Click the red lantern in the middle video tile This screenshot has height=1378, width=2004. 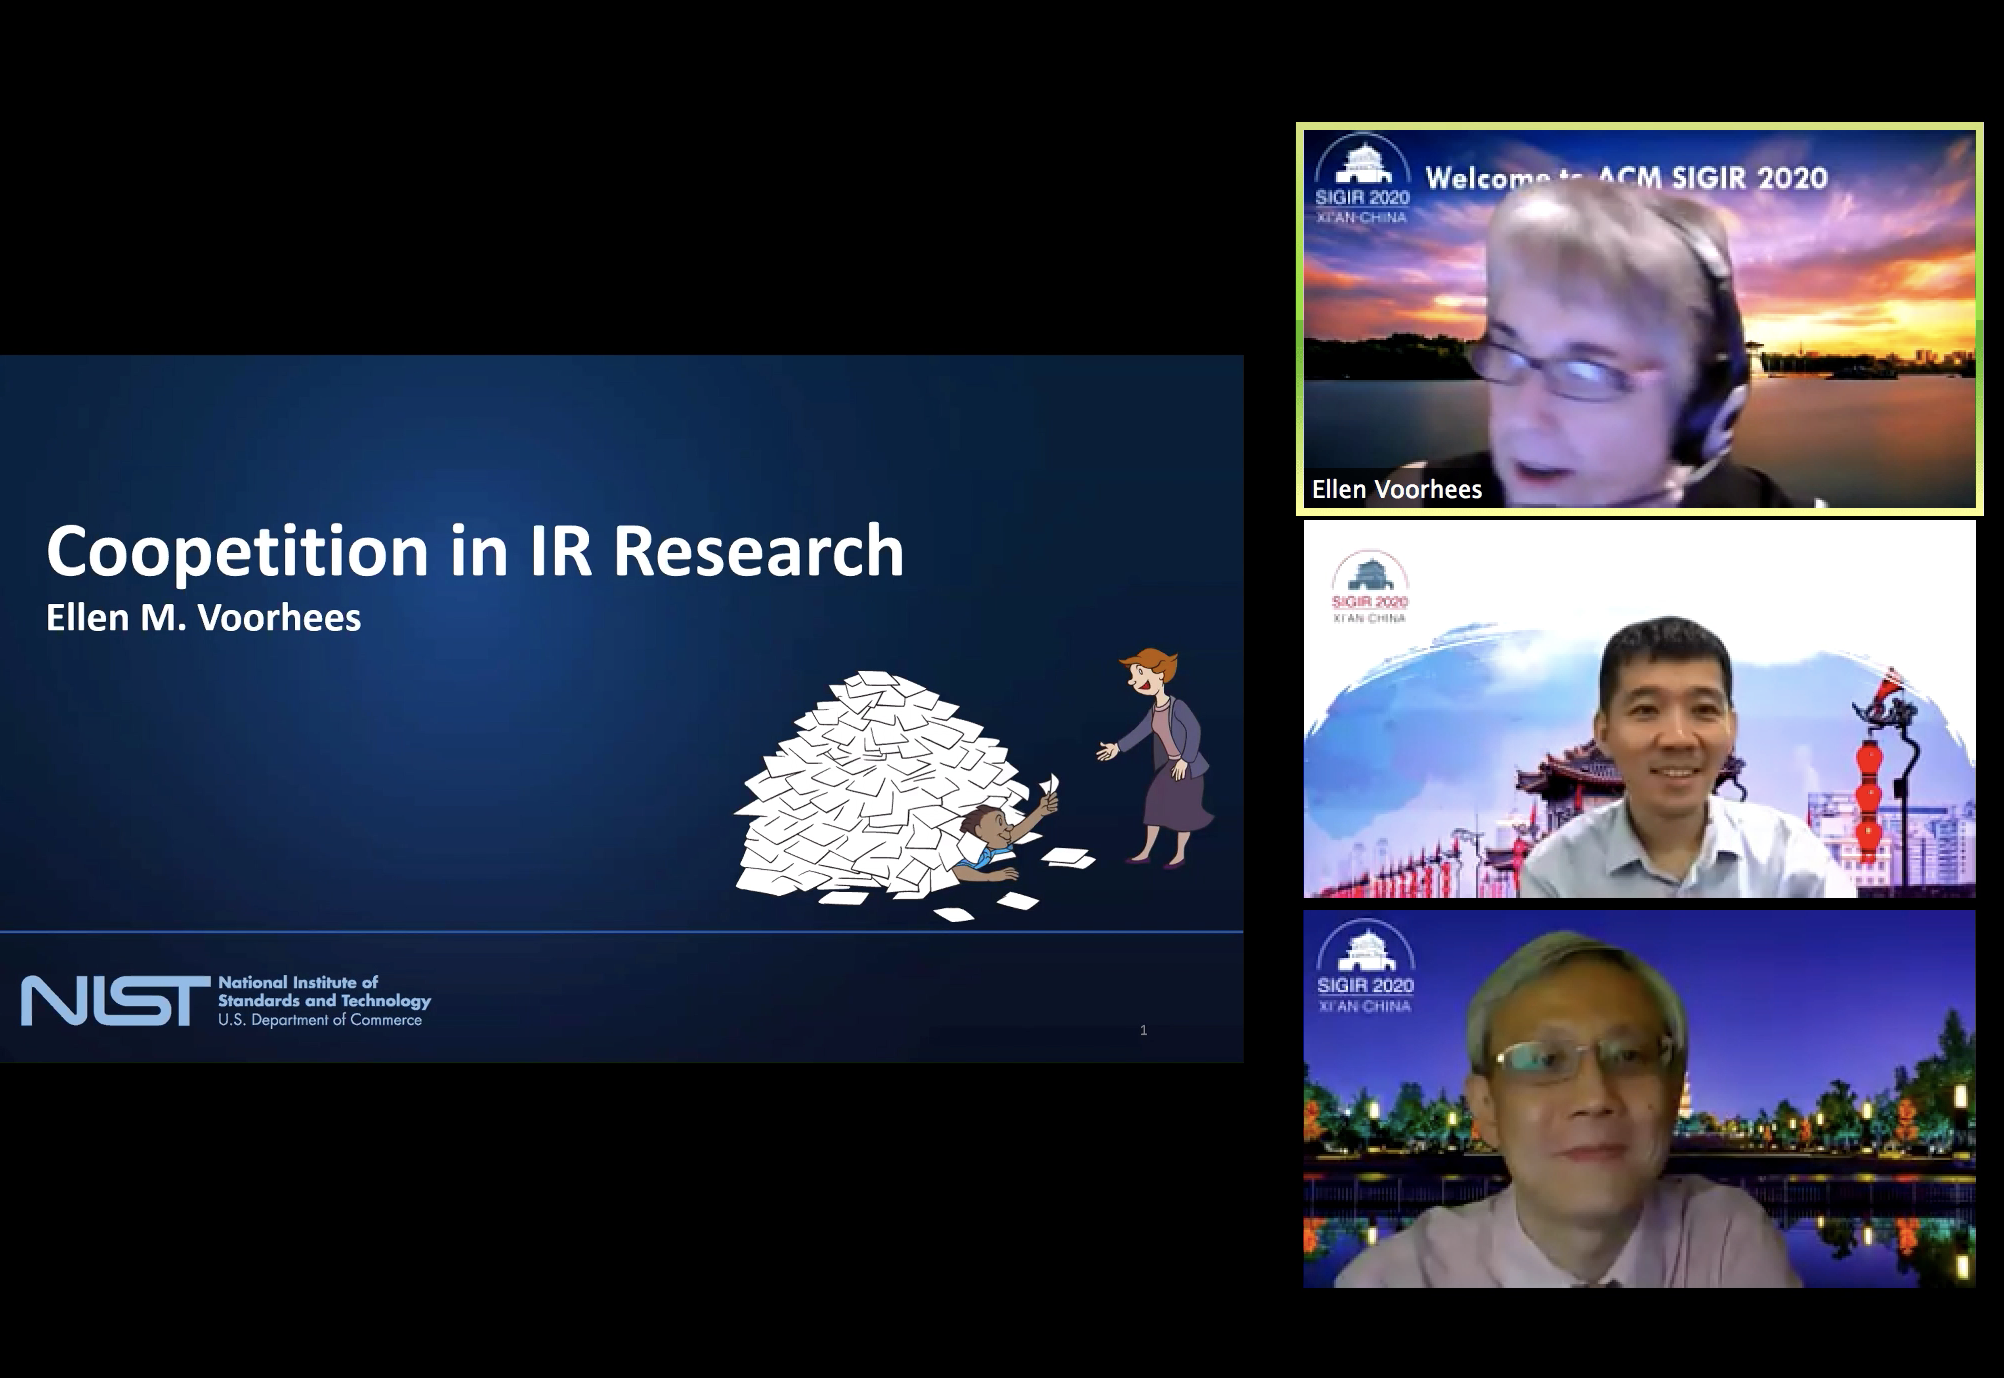tap(1868, 800)
